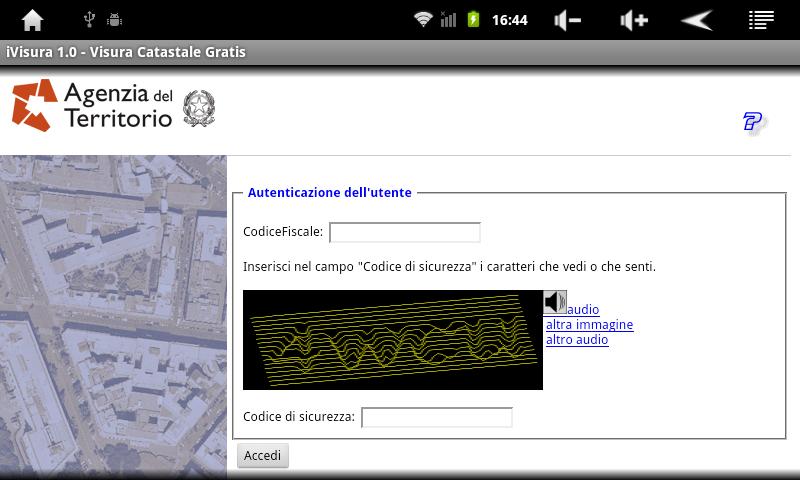800x480 pixels.
Task: Tap the USB connection status icon
Action: point(89,20)
